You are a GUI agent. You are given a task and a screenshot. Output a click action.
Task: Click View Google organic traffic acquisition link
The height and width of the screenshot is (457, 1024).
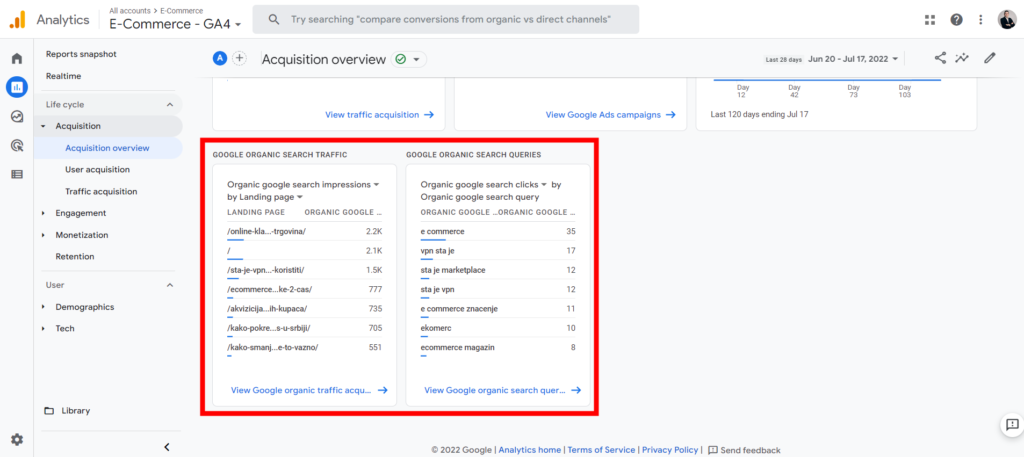coord(309,390)
